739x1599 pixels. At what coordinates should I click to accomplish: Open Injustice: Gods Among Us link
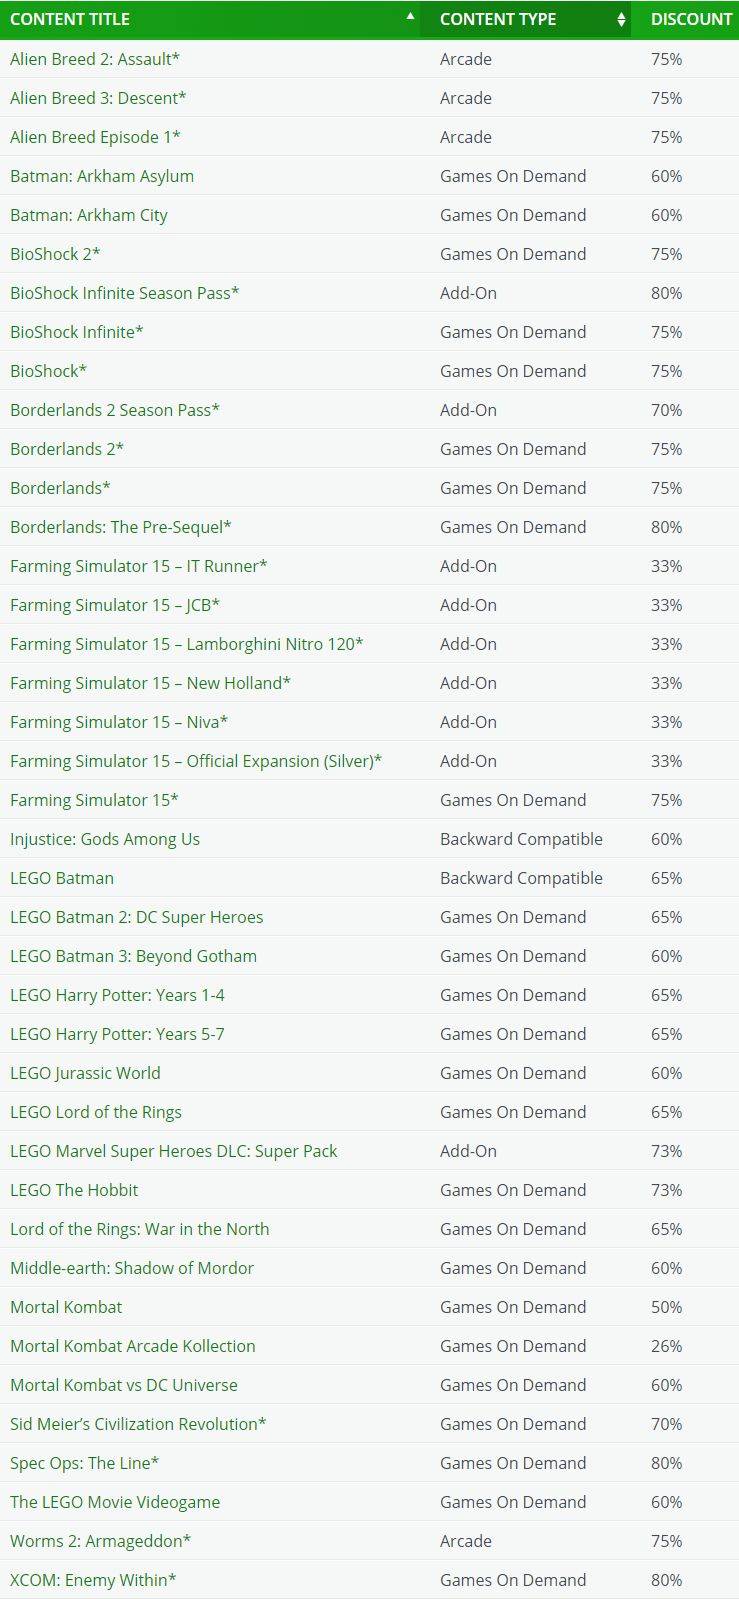(x=105, y=839)
